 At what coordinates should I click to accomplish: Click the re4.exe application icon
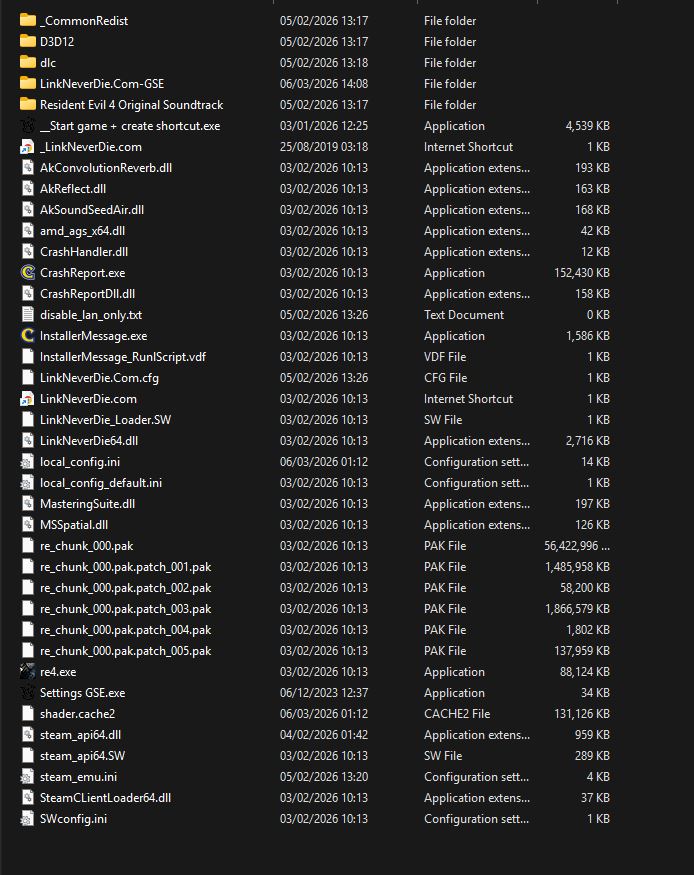point(28,672)
